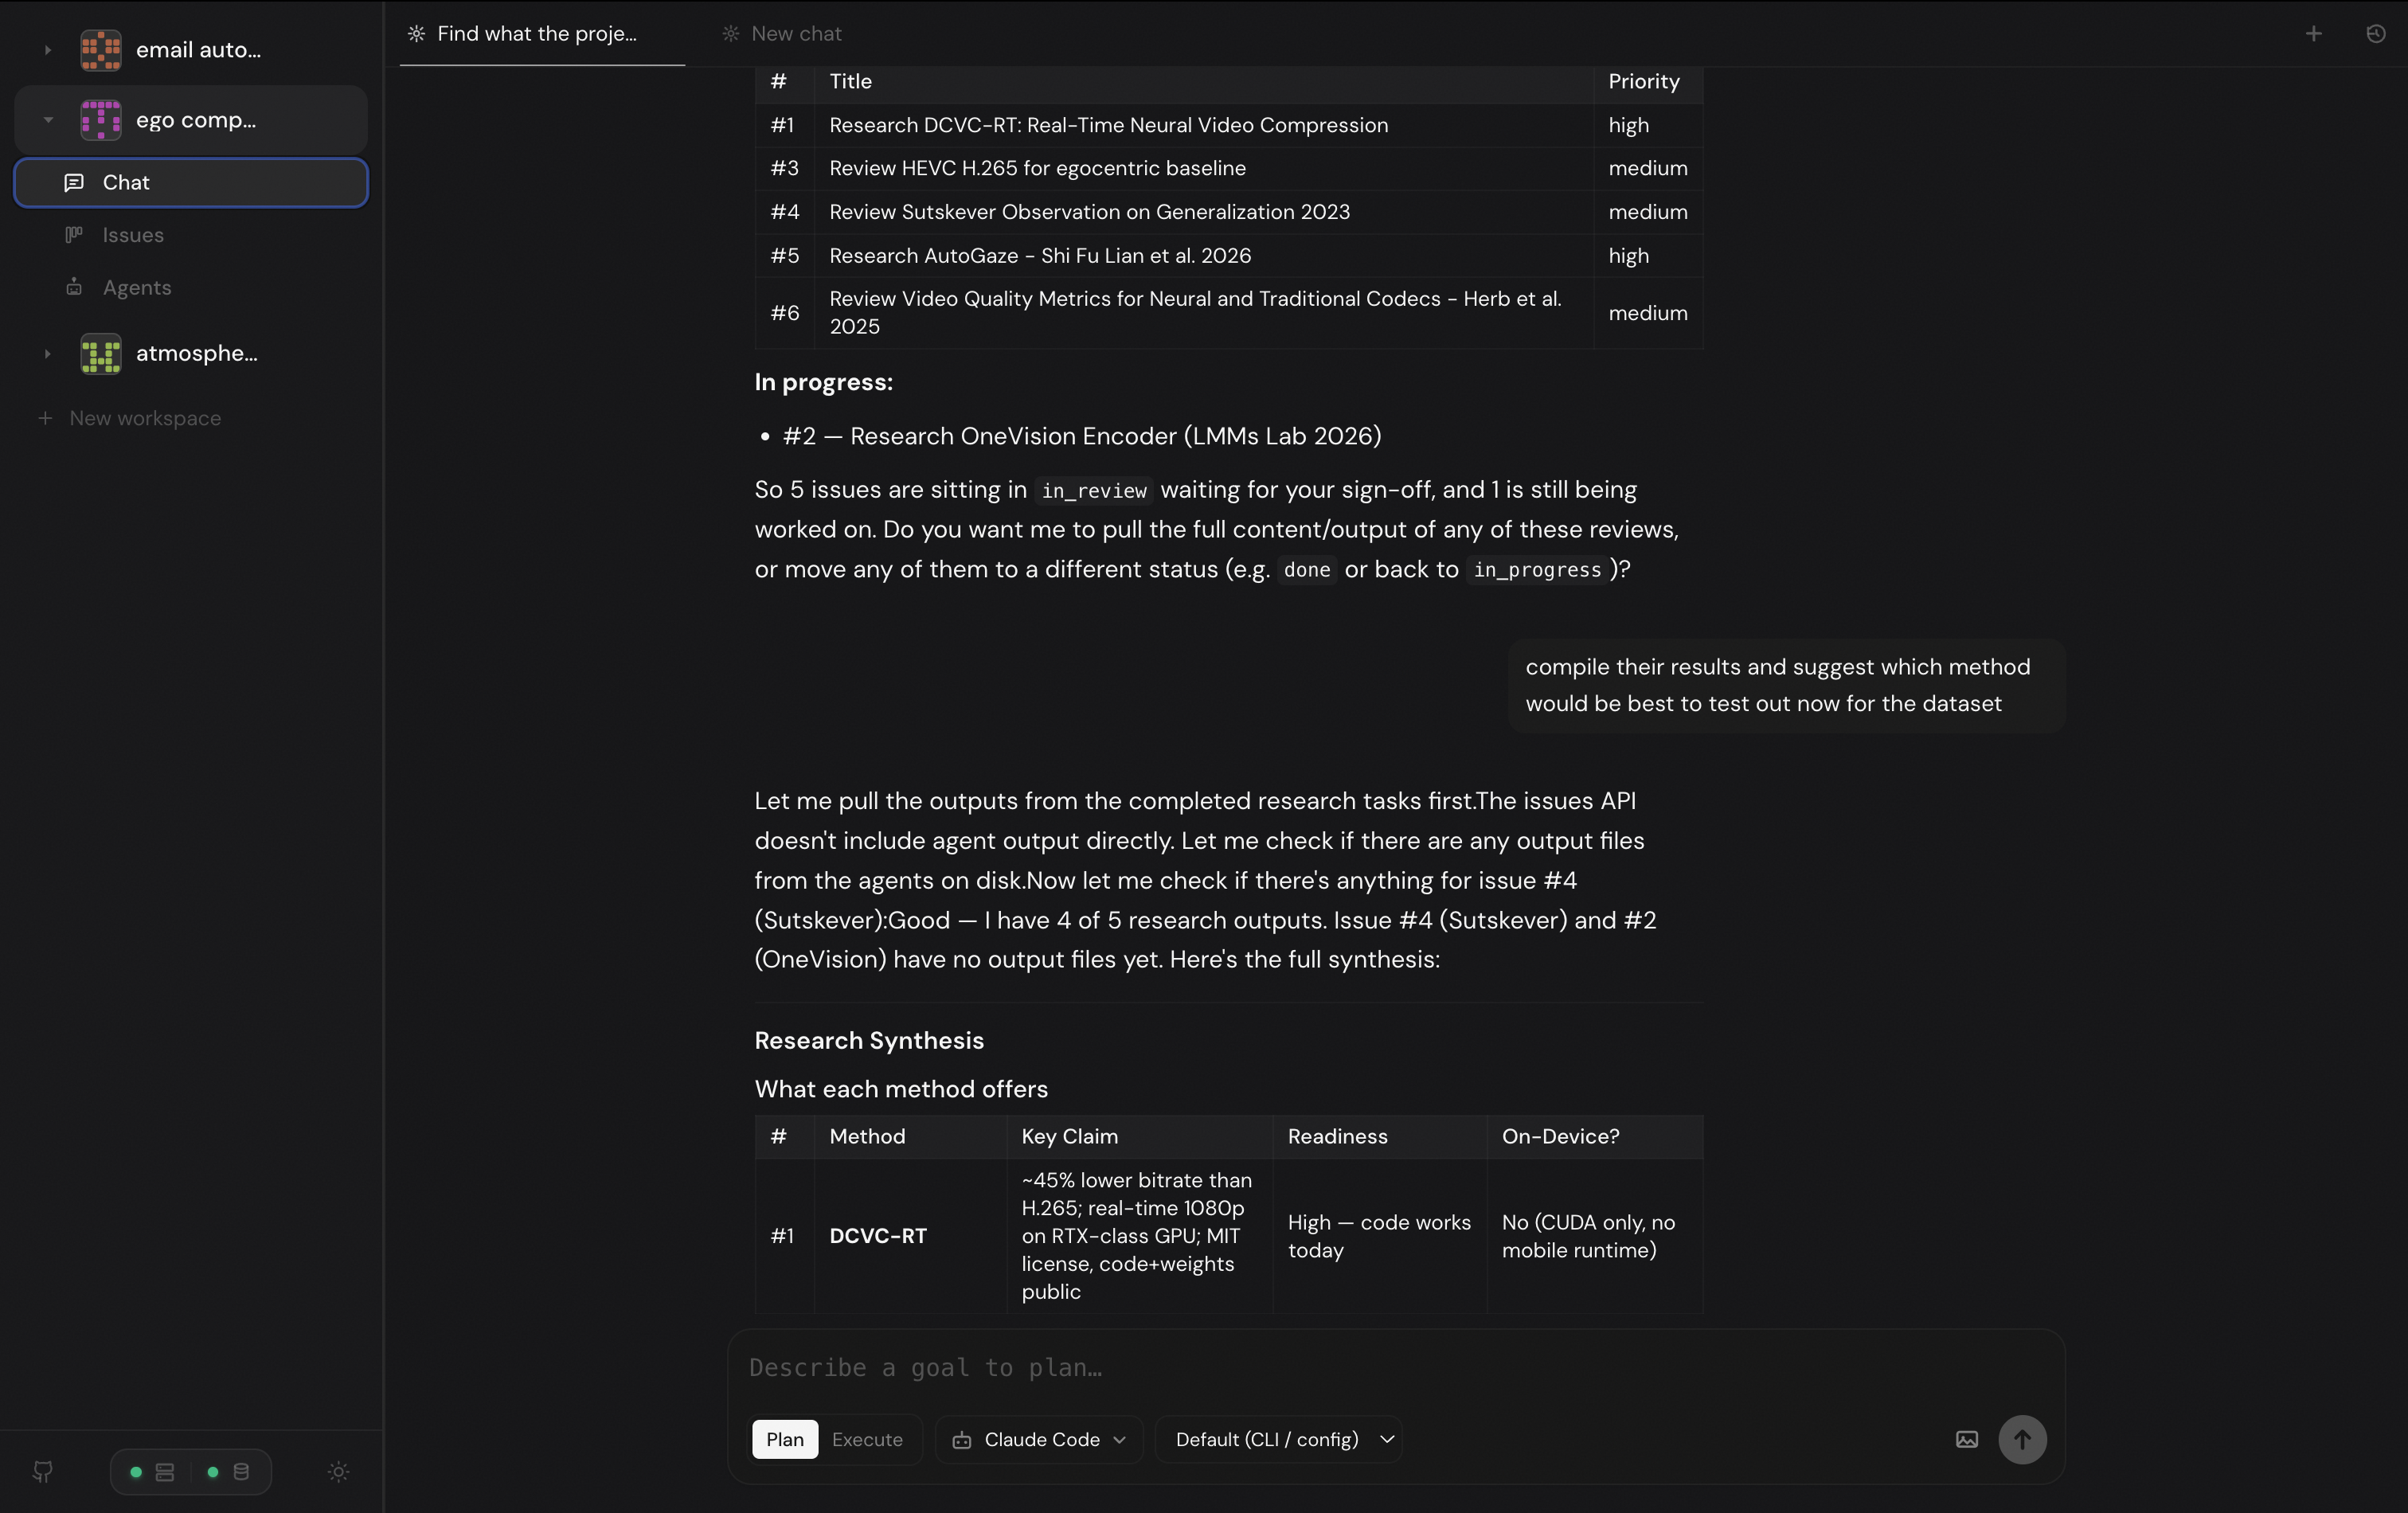The image size is (2408, 1513).
Task: Open the GitHub icon link
Action: [x=42, y=1471]
